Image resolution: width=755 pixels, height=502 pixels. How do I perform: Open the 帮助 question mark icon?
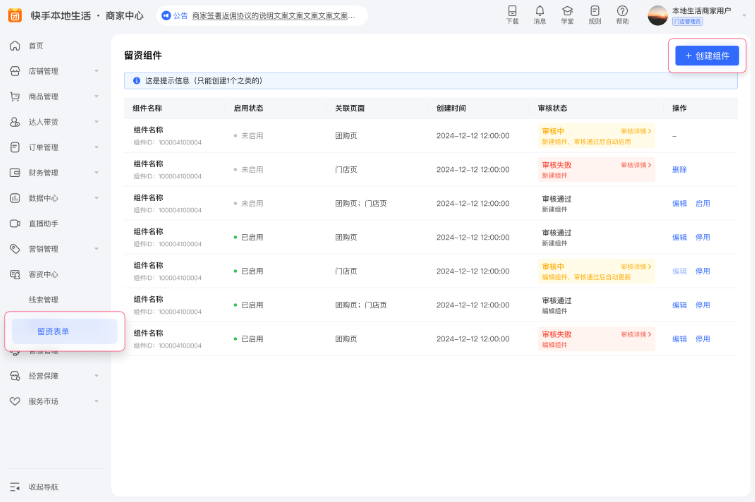tap(622, 11)
